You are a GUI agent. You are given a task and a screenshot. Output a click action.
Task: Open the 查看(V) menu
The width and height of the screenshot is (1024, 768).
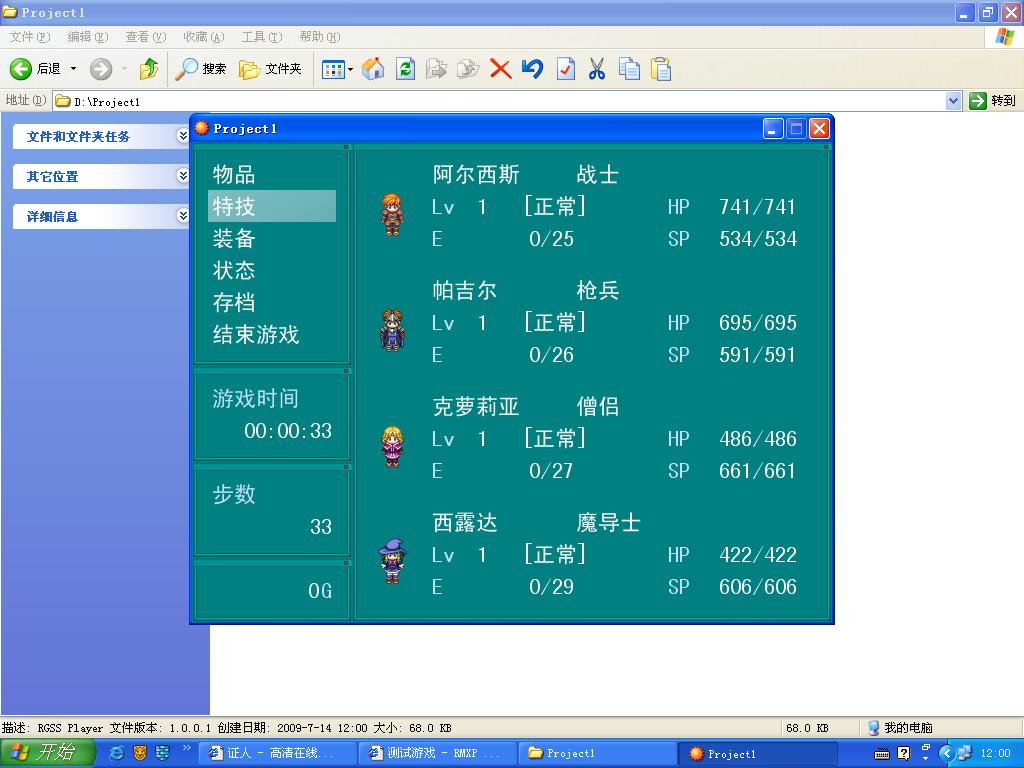[x=146, y=37]
